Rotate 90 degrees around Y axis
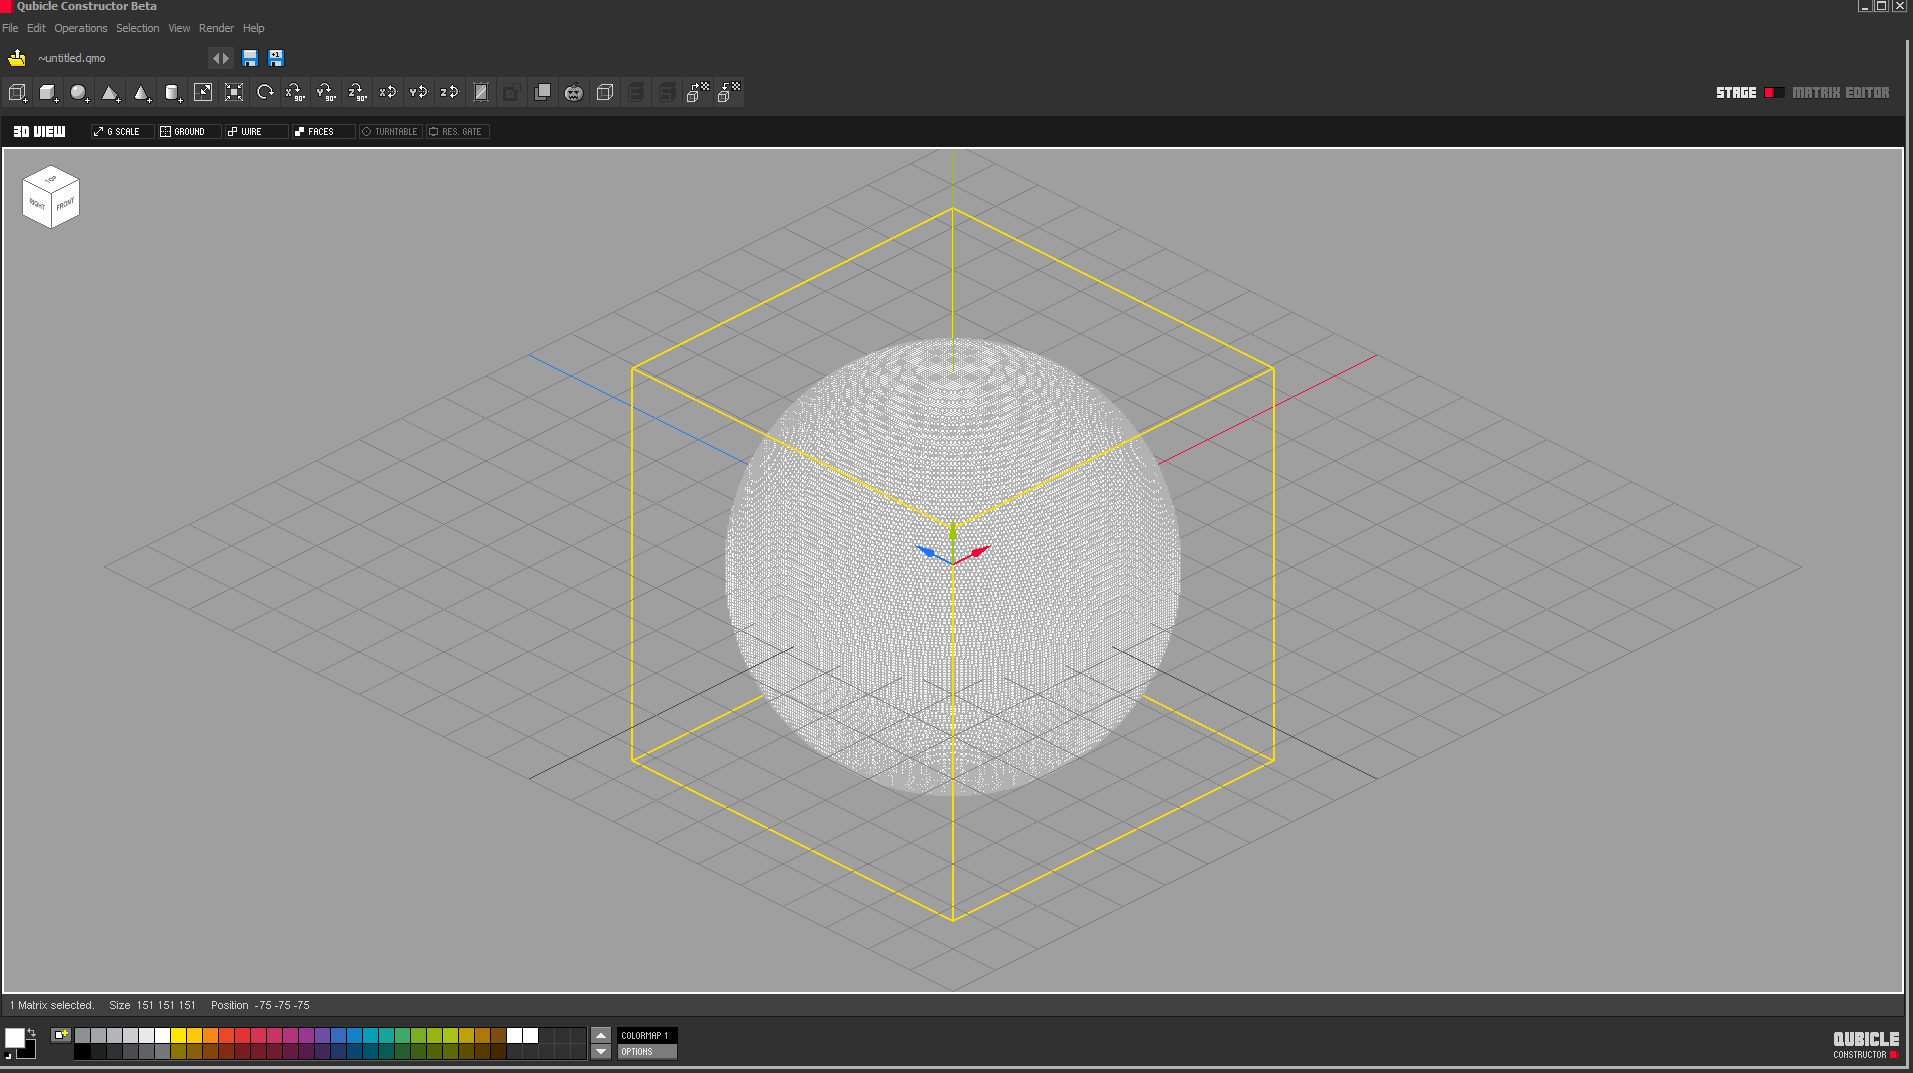1913x1073 pixels. coord(327,93)
